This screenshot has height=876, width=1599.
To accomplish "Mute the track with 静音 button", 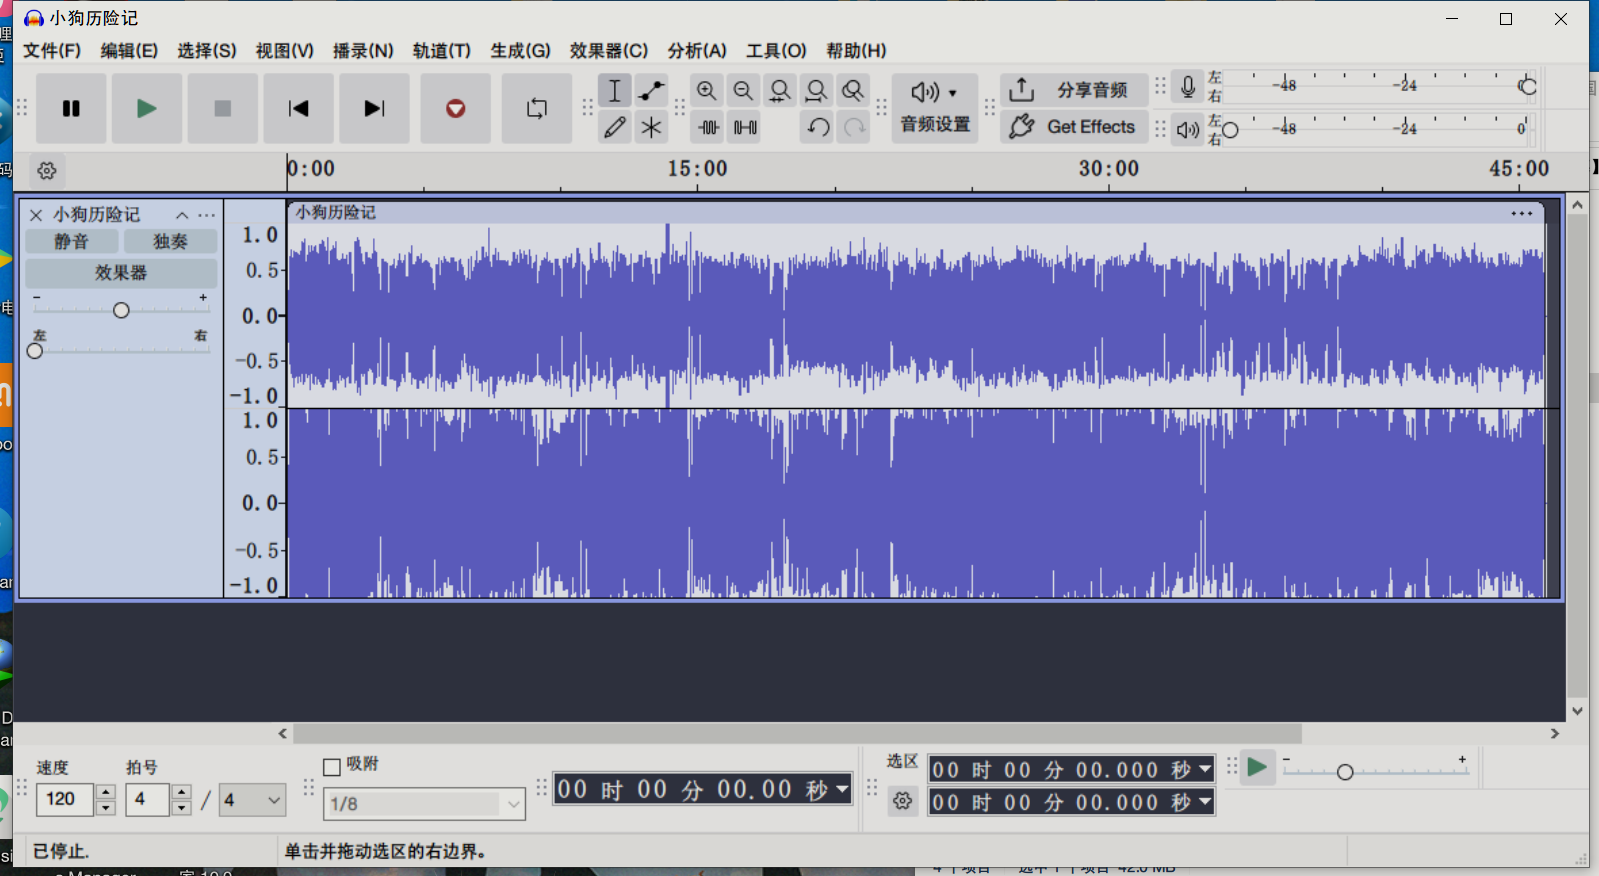I will pos(71,242).
